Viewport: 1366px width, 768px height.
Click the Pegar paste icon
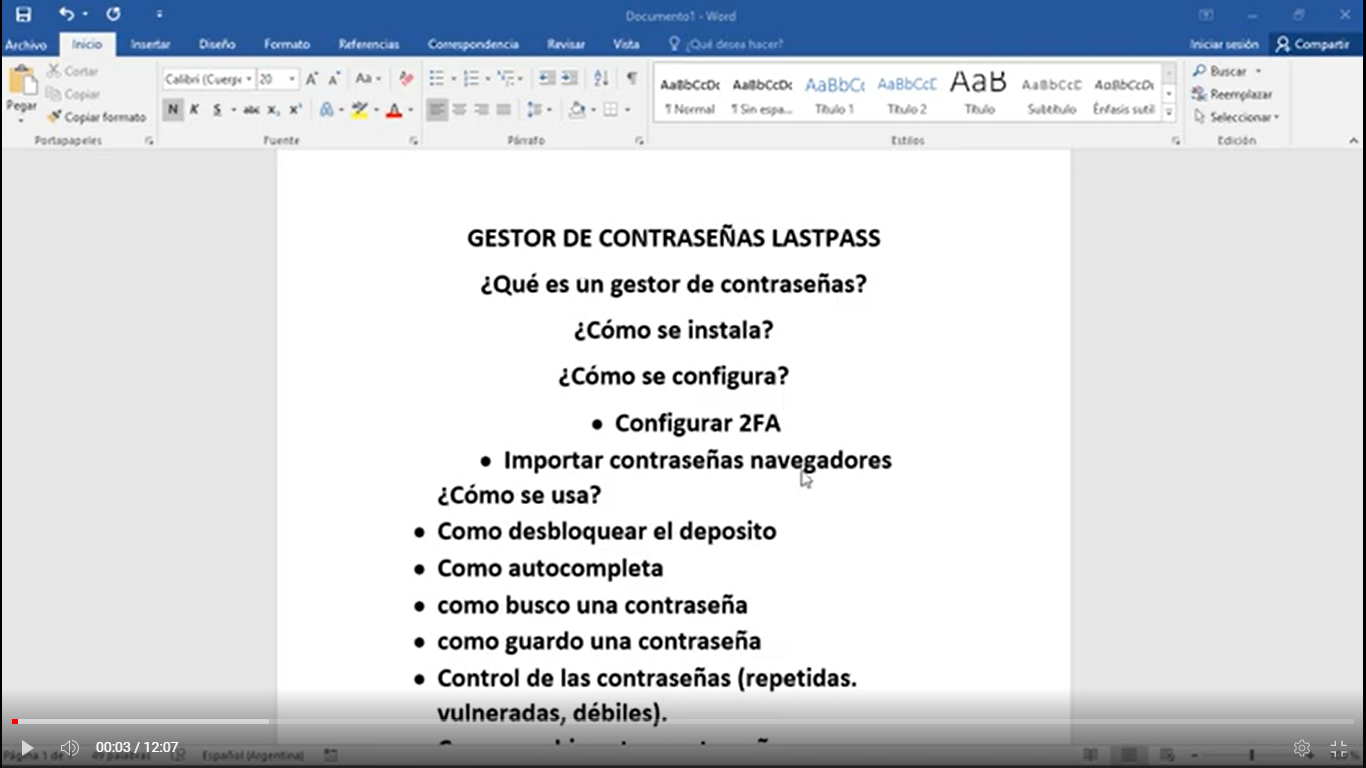[x=21, y=82]
